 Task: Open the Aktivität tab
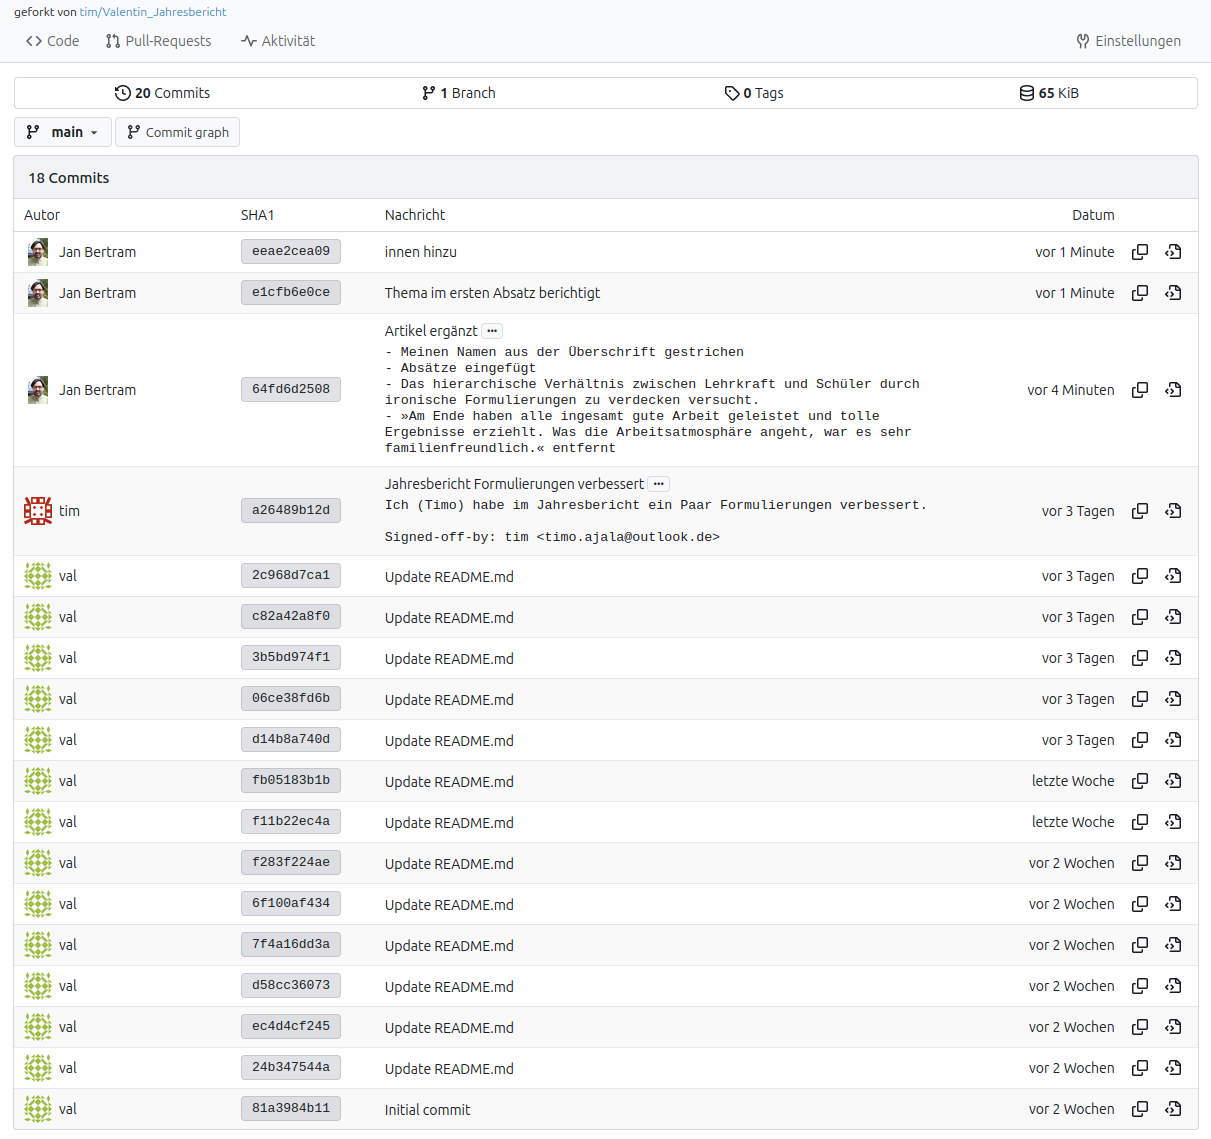pos(278,41)
